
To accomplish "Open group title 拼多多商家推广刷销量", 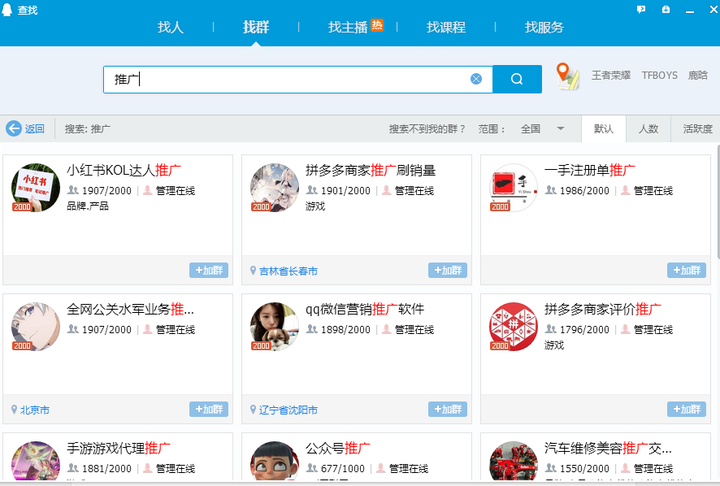I will pos(370,170).
